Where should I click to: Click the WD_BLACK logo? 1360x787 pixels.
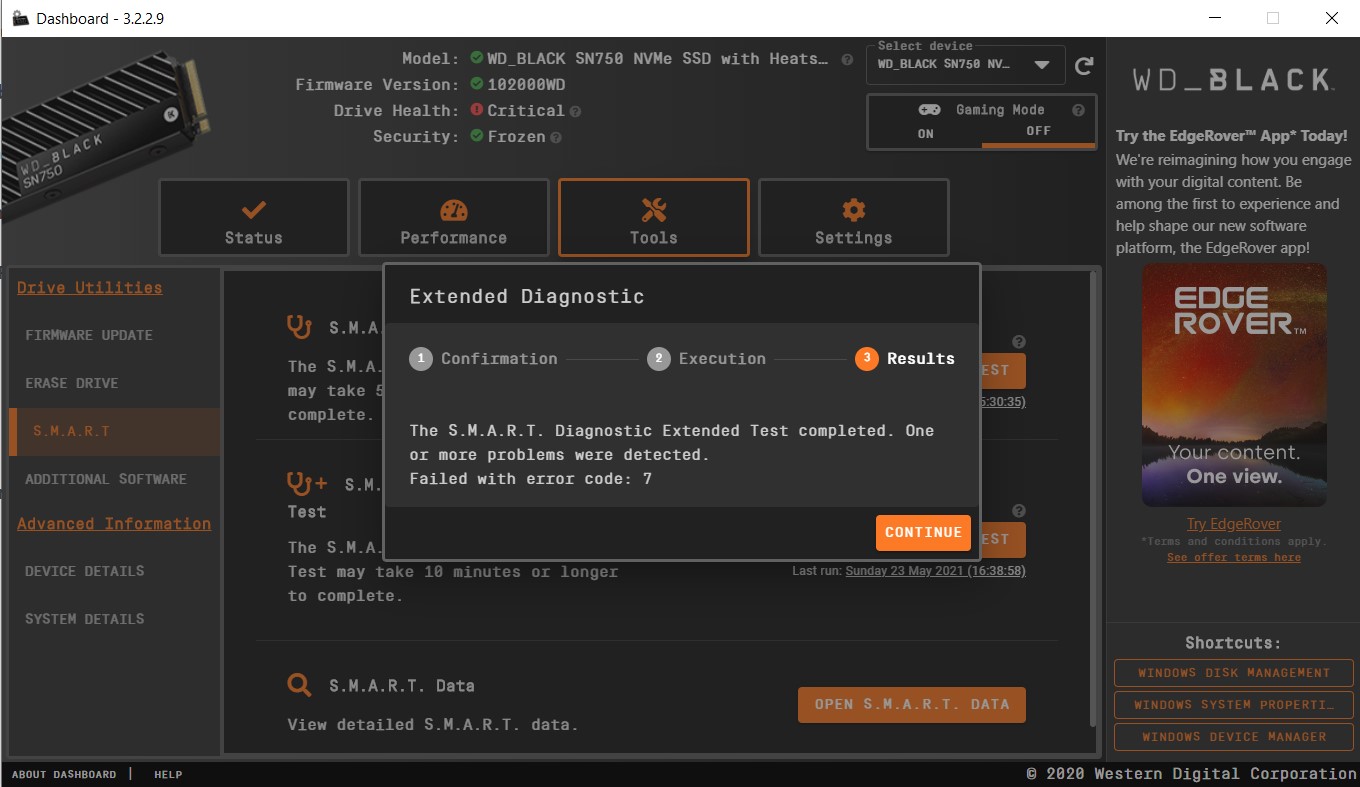point(1233,80)
